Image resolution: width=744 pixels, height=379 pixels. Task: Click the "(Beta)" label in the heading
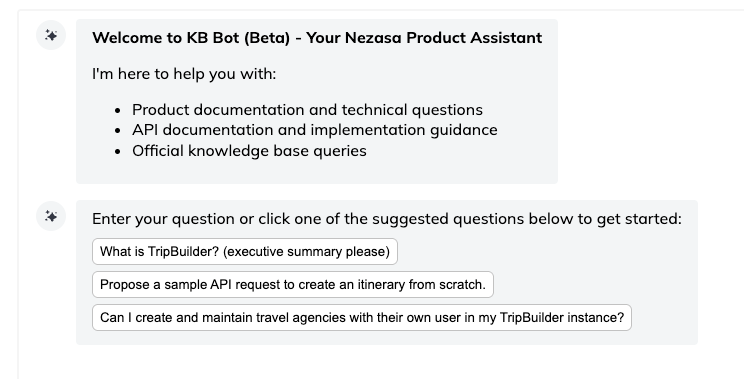[x=267, y=38]
